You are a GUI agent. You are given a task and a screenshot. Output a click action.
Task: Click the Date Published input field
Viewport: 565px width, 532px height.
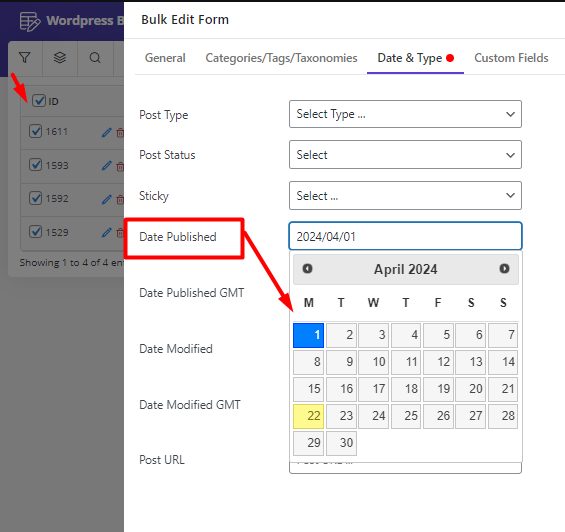point(405,236)
